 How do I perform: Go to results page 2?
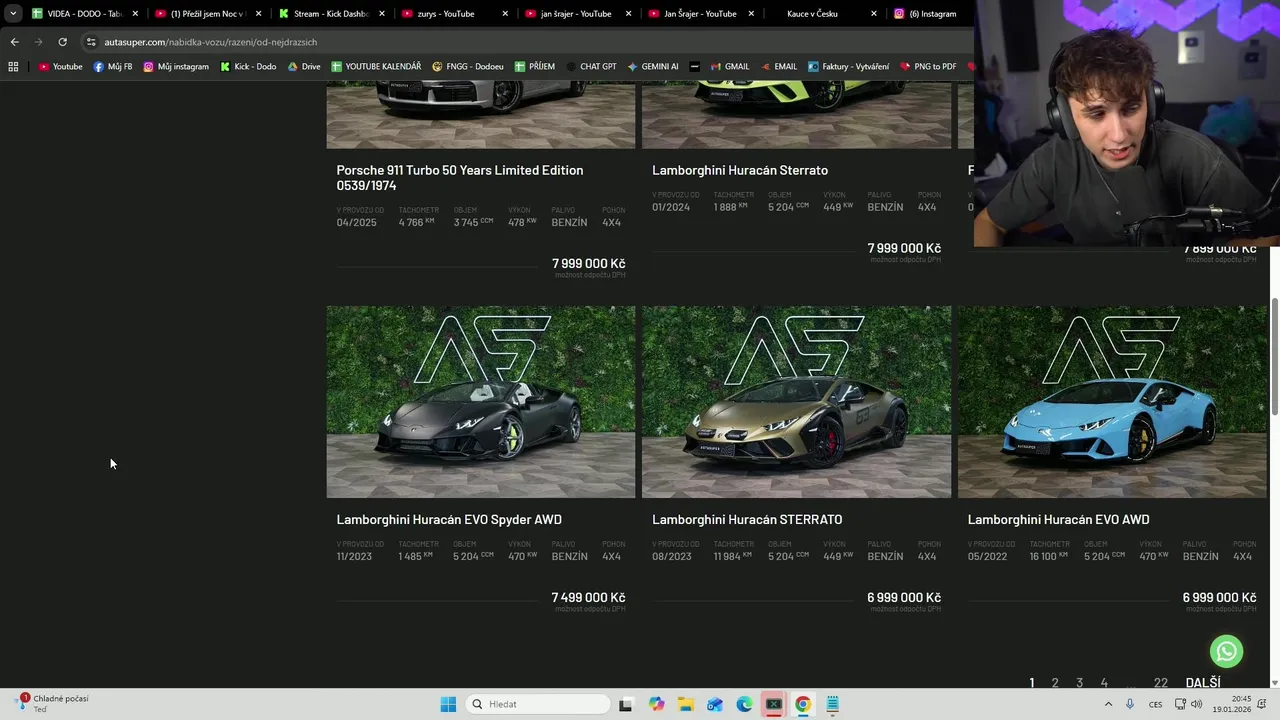1055,682
